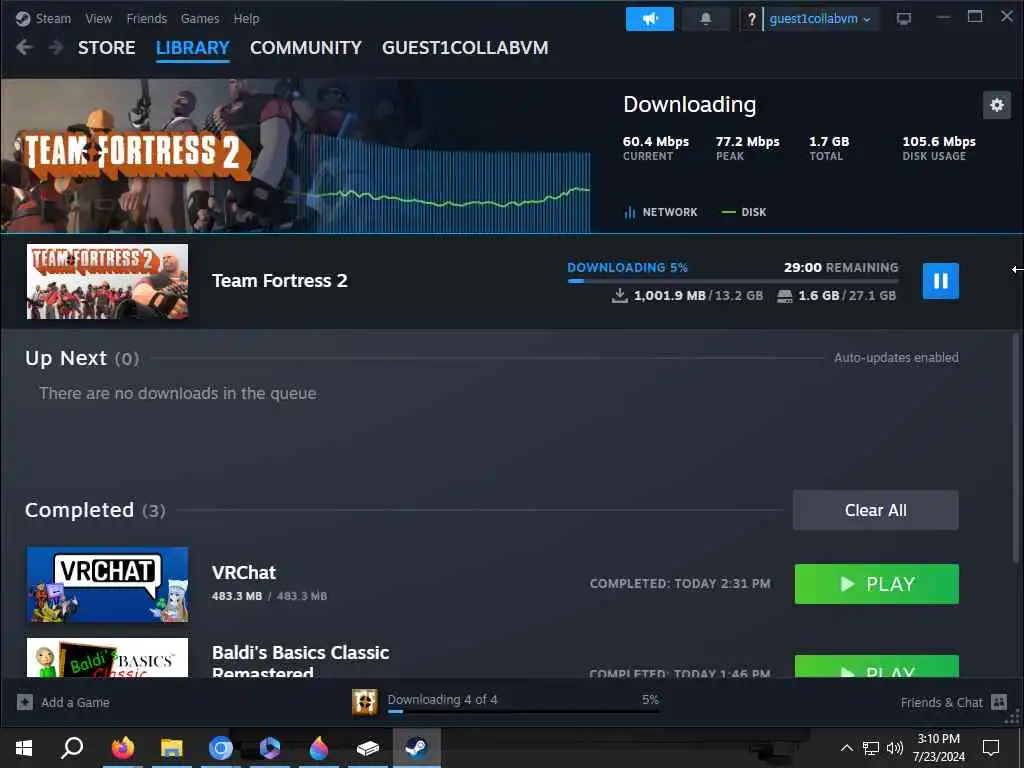The image size is (1024, 768).
Task: Open the notifications bell
Action: click(x=705, y=19)
